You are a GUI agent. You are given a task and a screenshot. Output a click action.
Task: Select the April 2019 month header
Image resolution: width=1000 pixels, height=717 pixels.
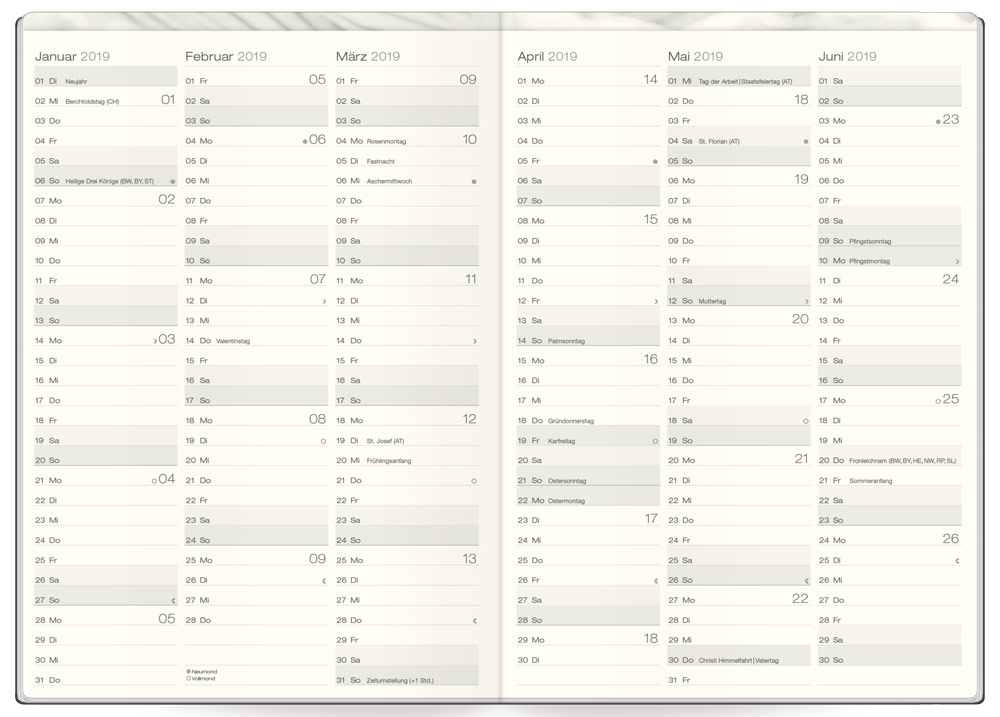(547, 56)
